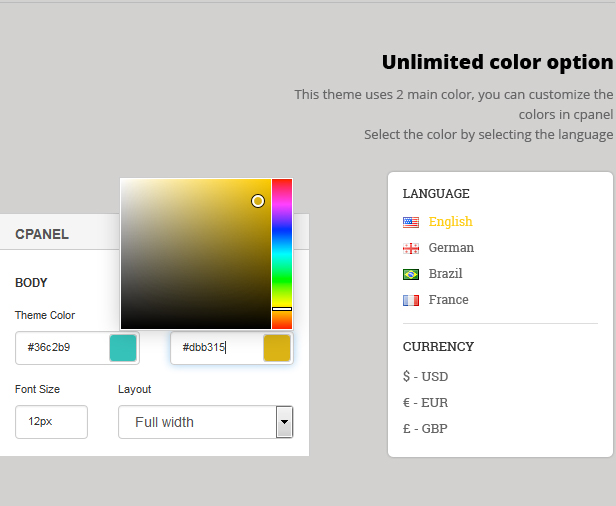Choose the Brazil language option
The height and width of the screenshot is (506, 616).
tap(445, 273)
